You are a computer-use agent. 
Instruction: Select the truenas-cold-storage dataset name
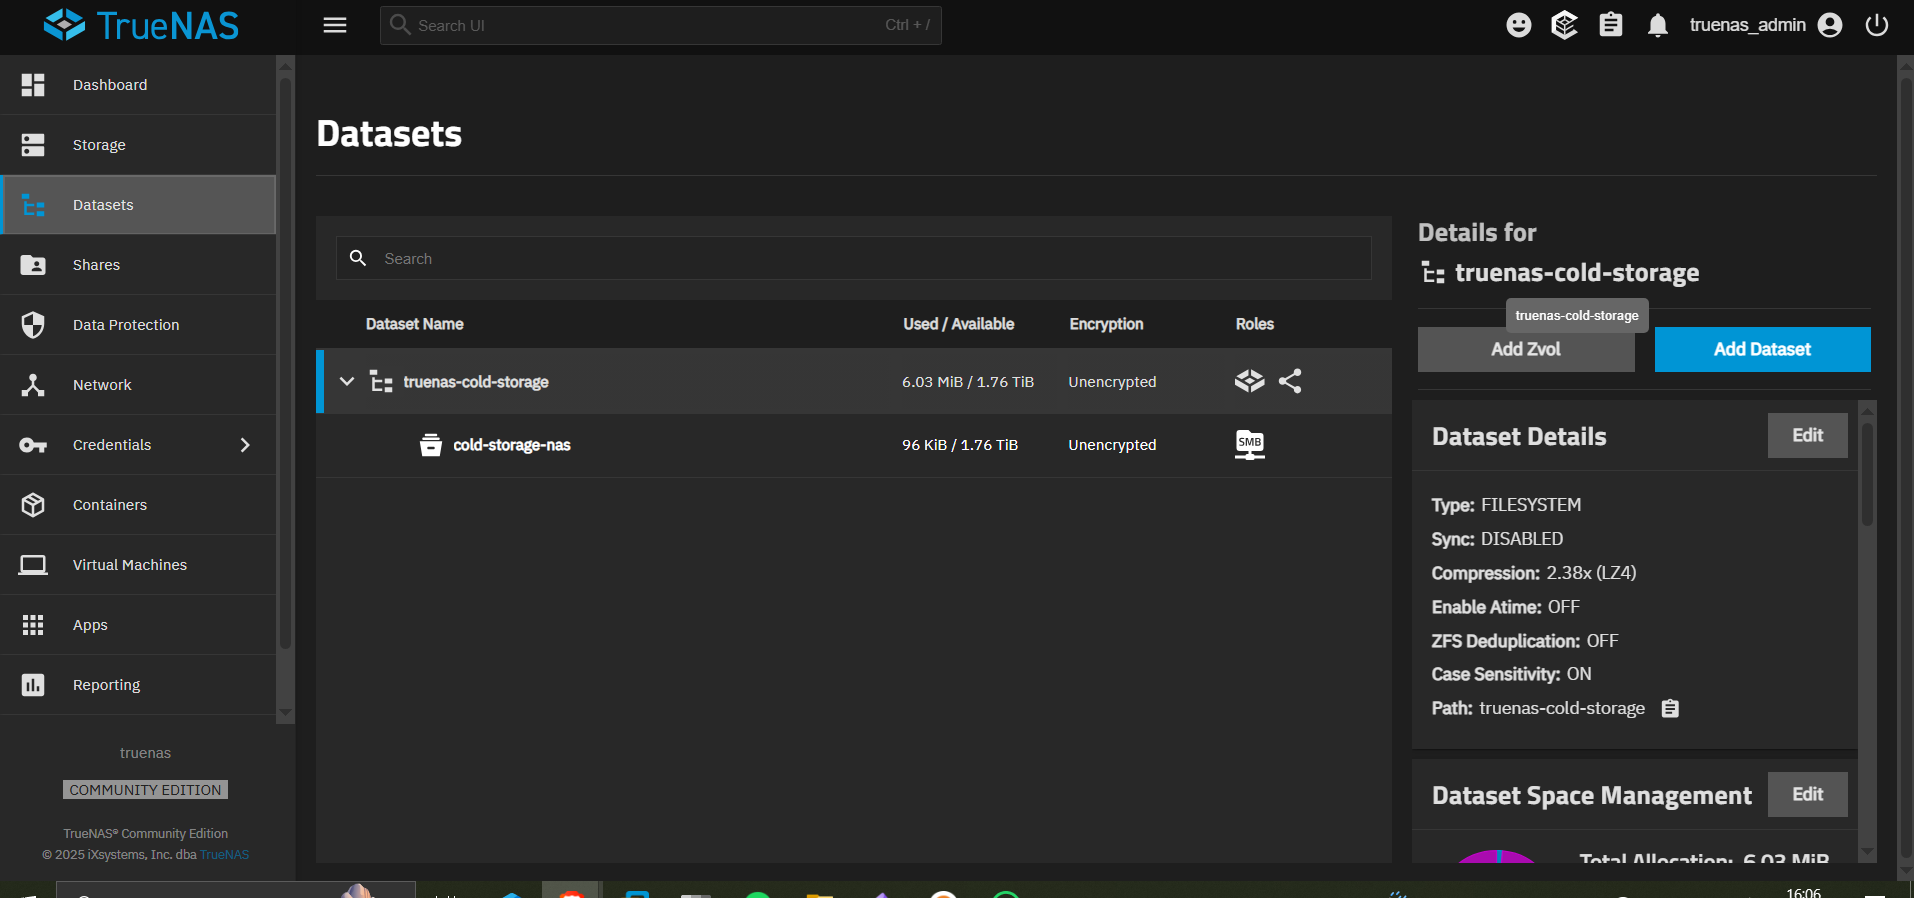click(476, 382)
